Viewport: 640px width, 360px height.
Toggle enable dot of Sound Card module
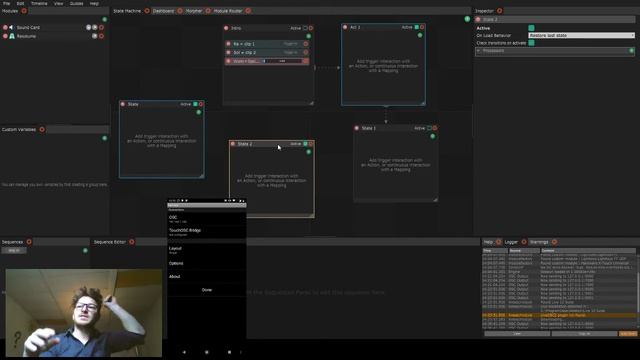[x=5, y=27]
